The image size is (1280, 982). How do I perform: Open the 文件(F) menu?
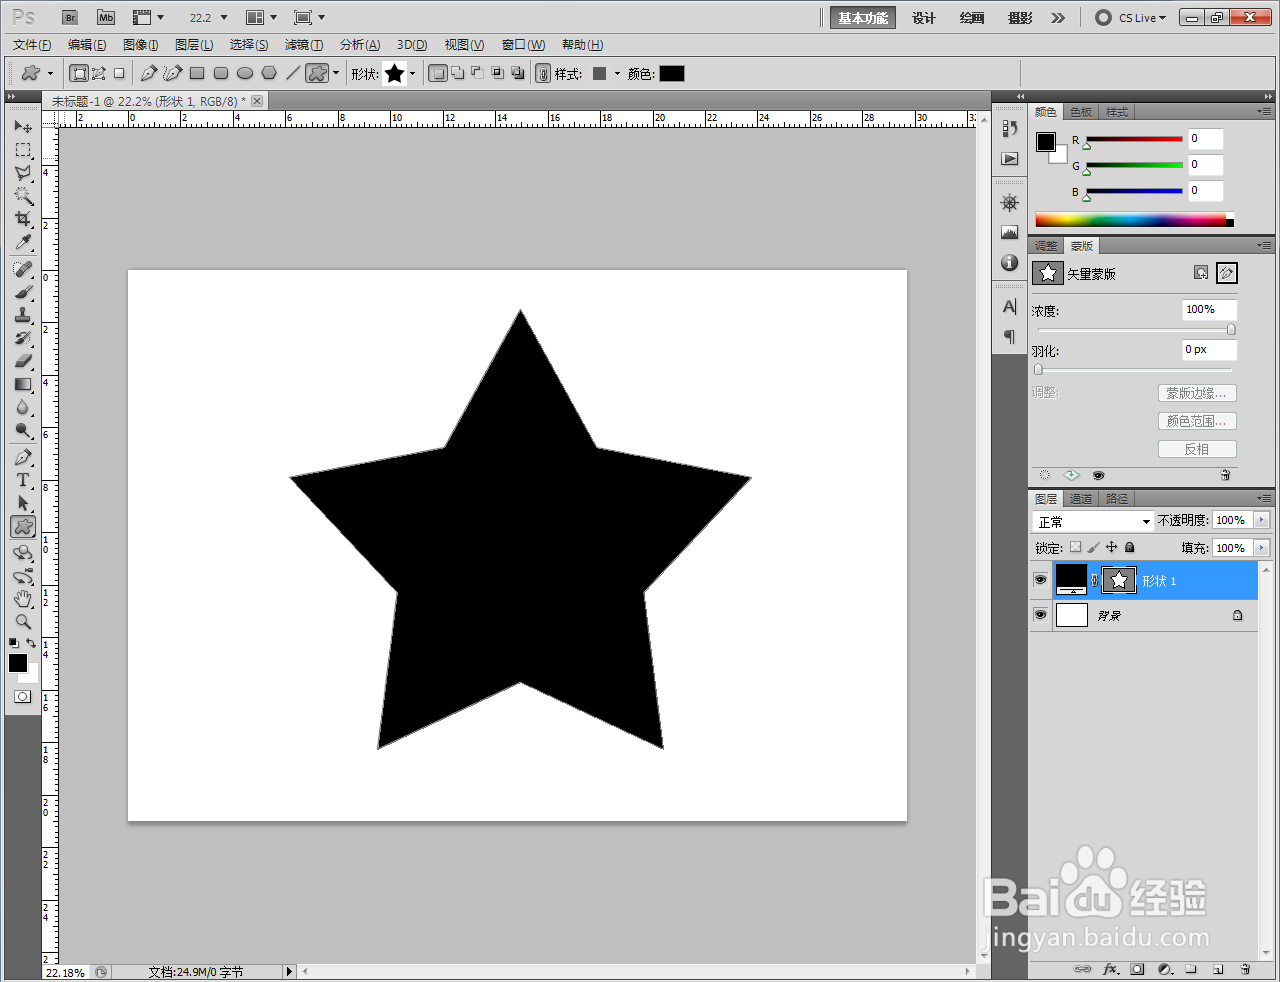click(32, 45)
